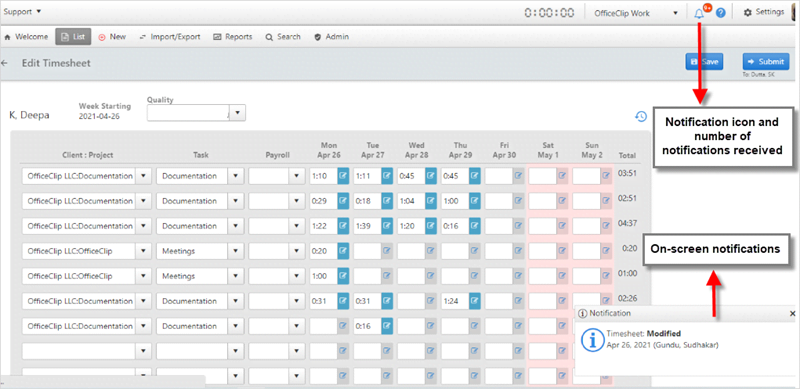This screenshot has height=389, width=800.
Task: Click the Timesheet: Modified notification text
Action: coord(643,333)
